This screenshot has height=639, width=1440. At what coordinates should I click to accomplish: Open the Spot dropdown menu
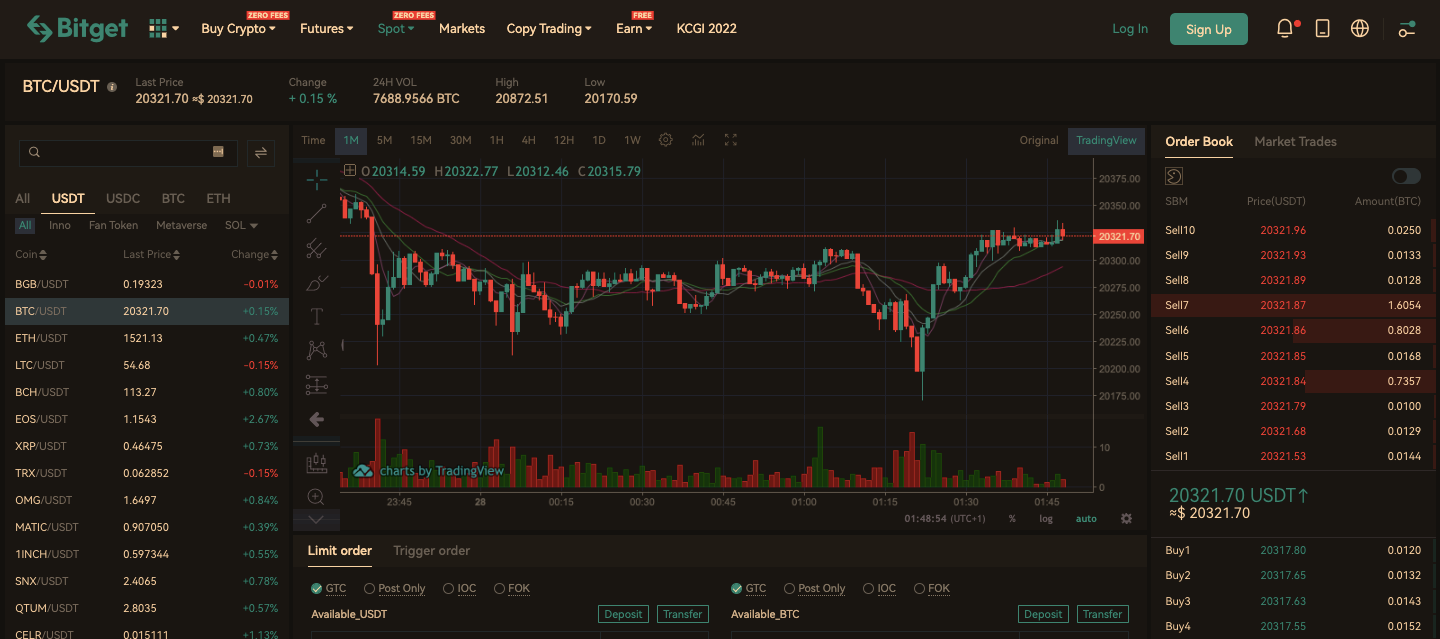coord(396,29)
